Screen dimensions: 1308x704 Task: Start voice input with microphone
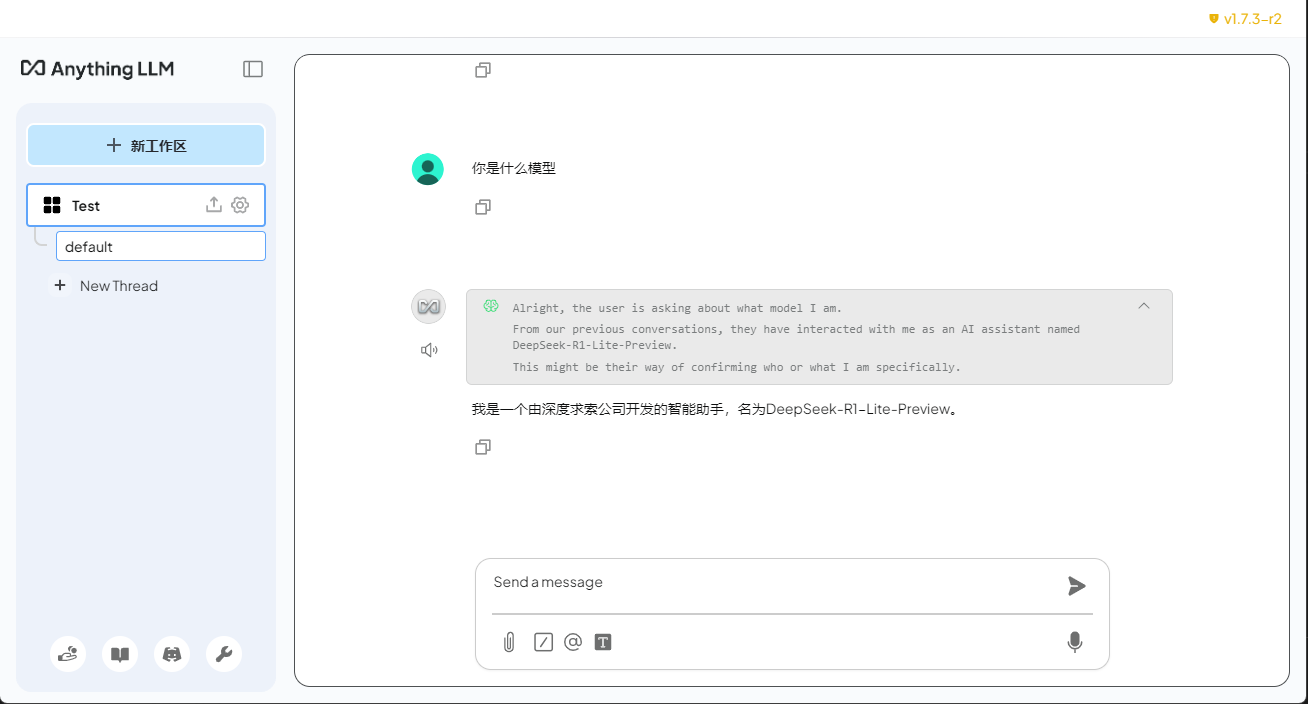click(x=1075, y=642)
